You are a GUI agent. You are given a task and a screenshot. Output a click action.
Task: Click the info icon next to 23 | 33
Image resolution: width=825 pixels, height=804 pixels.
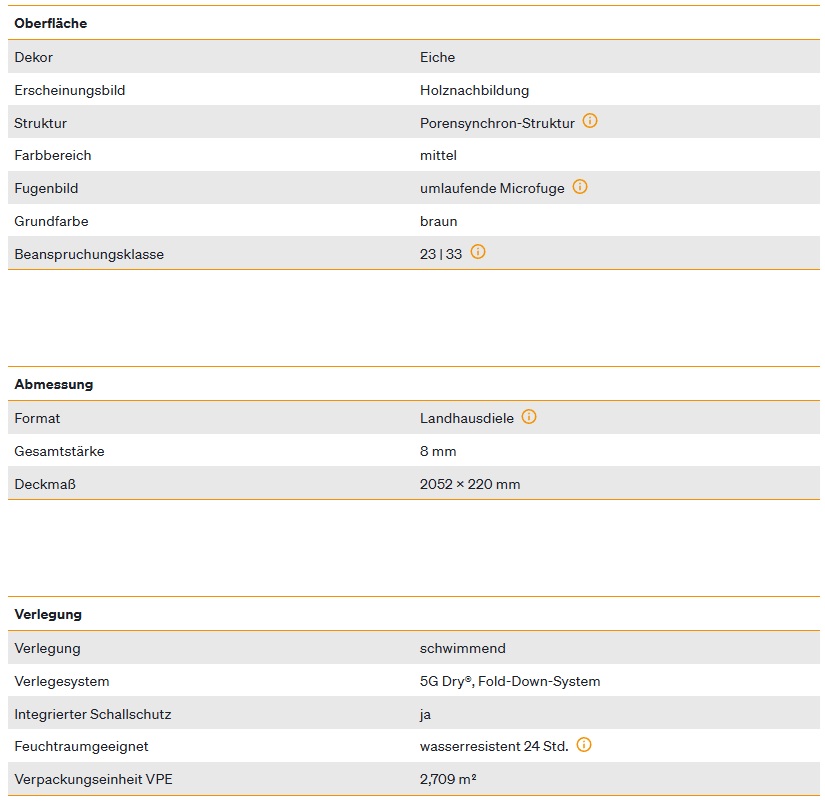[x=478, y=252]
